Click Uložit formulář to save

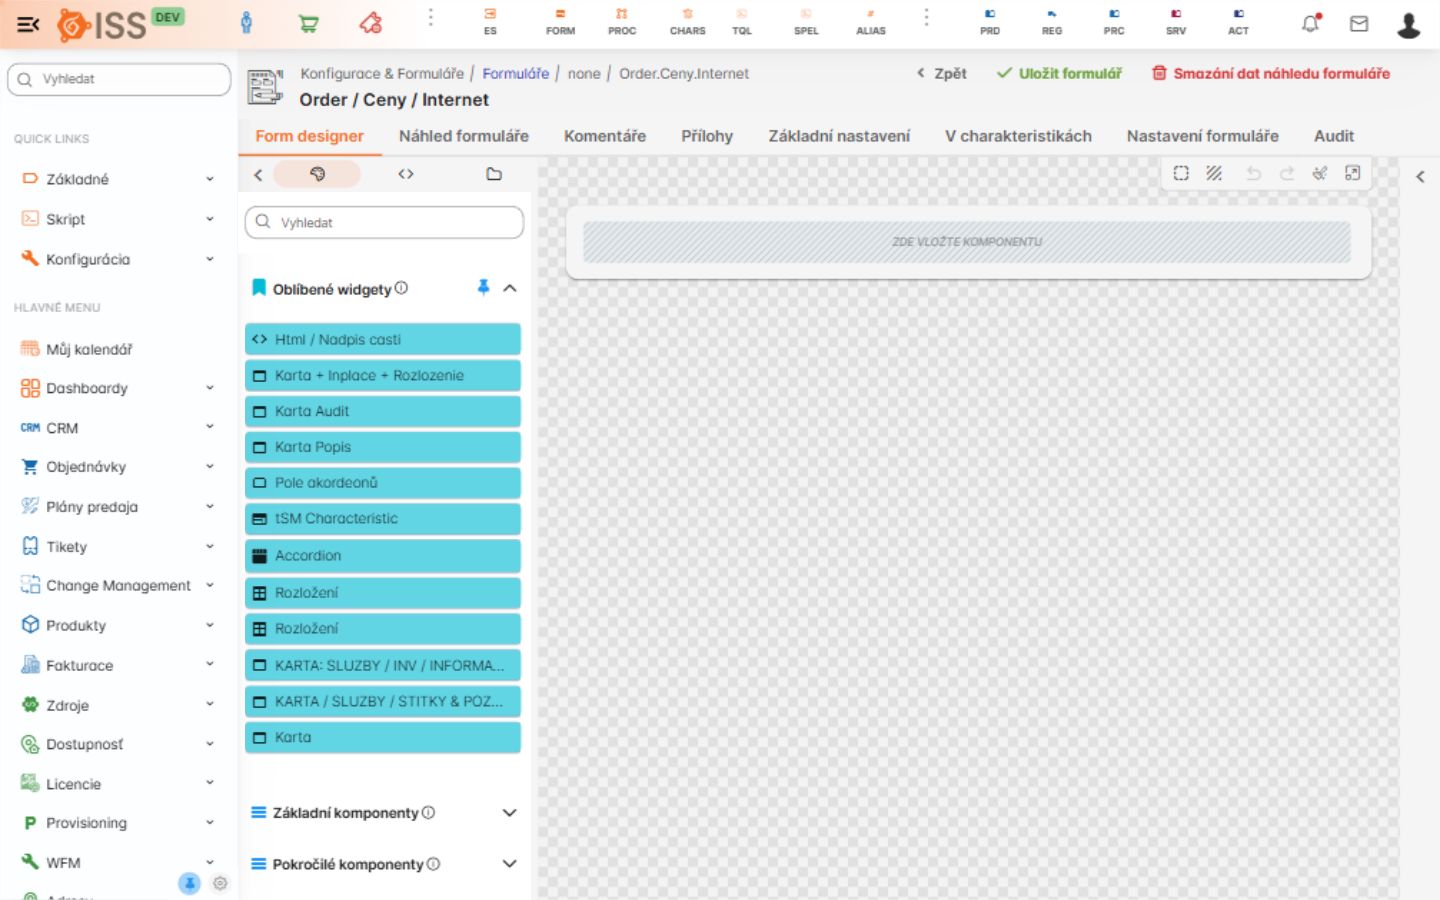point(1059,73)
